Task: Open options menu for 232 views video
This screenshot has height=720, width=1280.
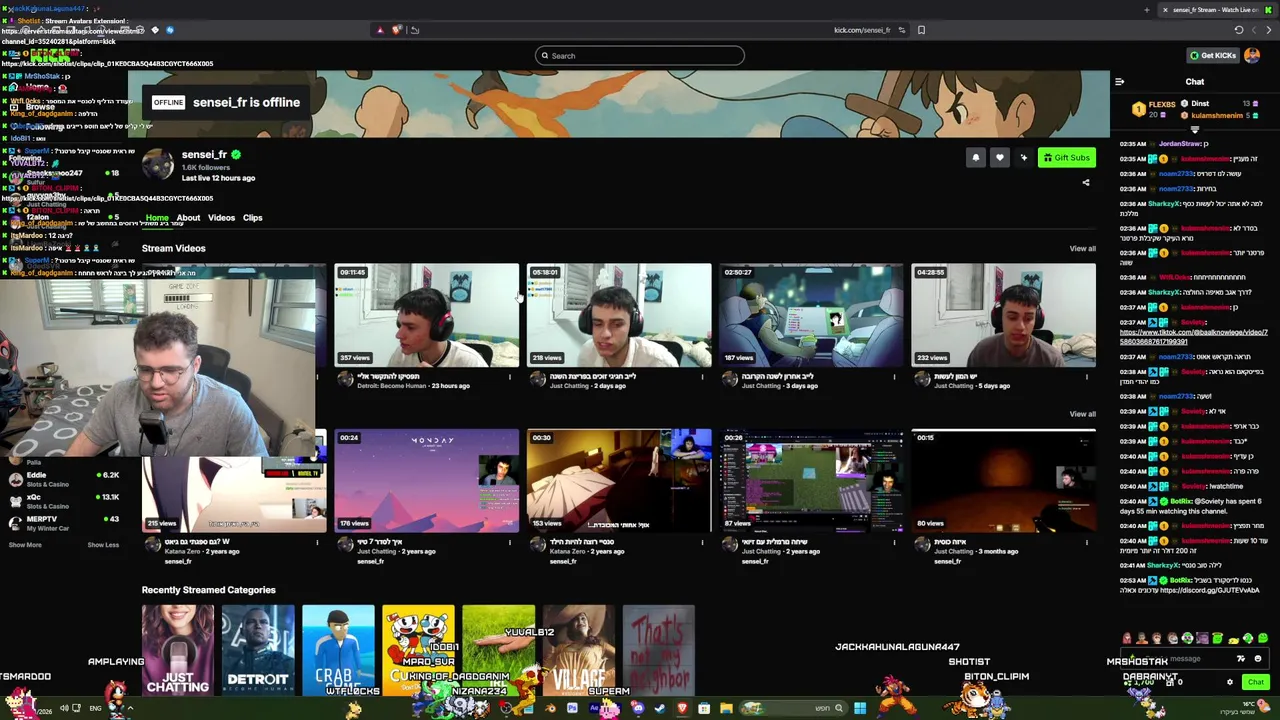Action: [x=1086, y=378]
